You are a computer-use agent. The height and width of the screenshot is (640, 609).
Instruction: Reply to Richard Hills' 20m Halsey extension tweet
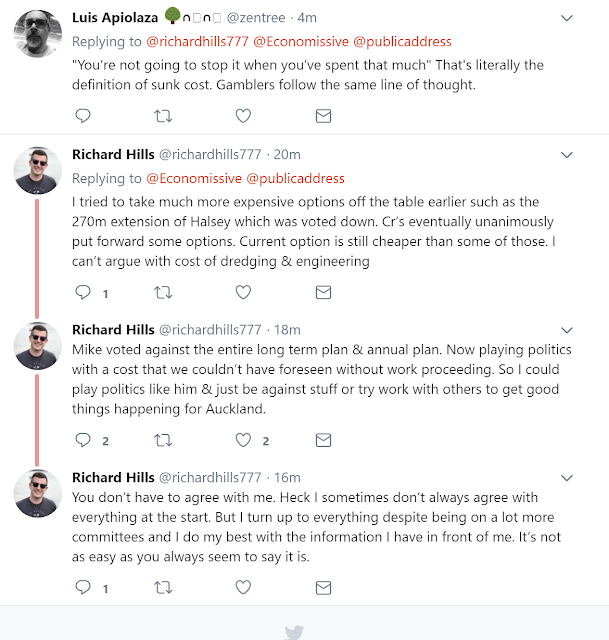coord(83,293)
